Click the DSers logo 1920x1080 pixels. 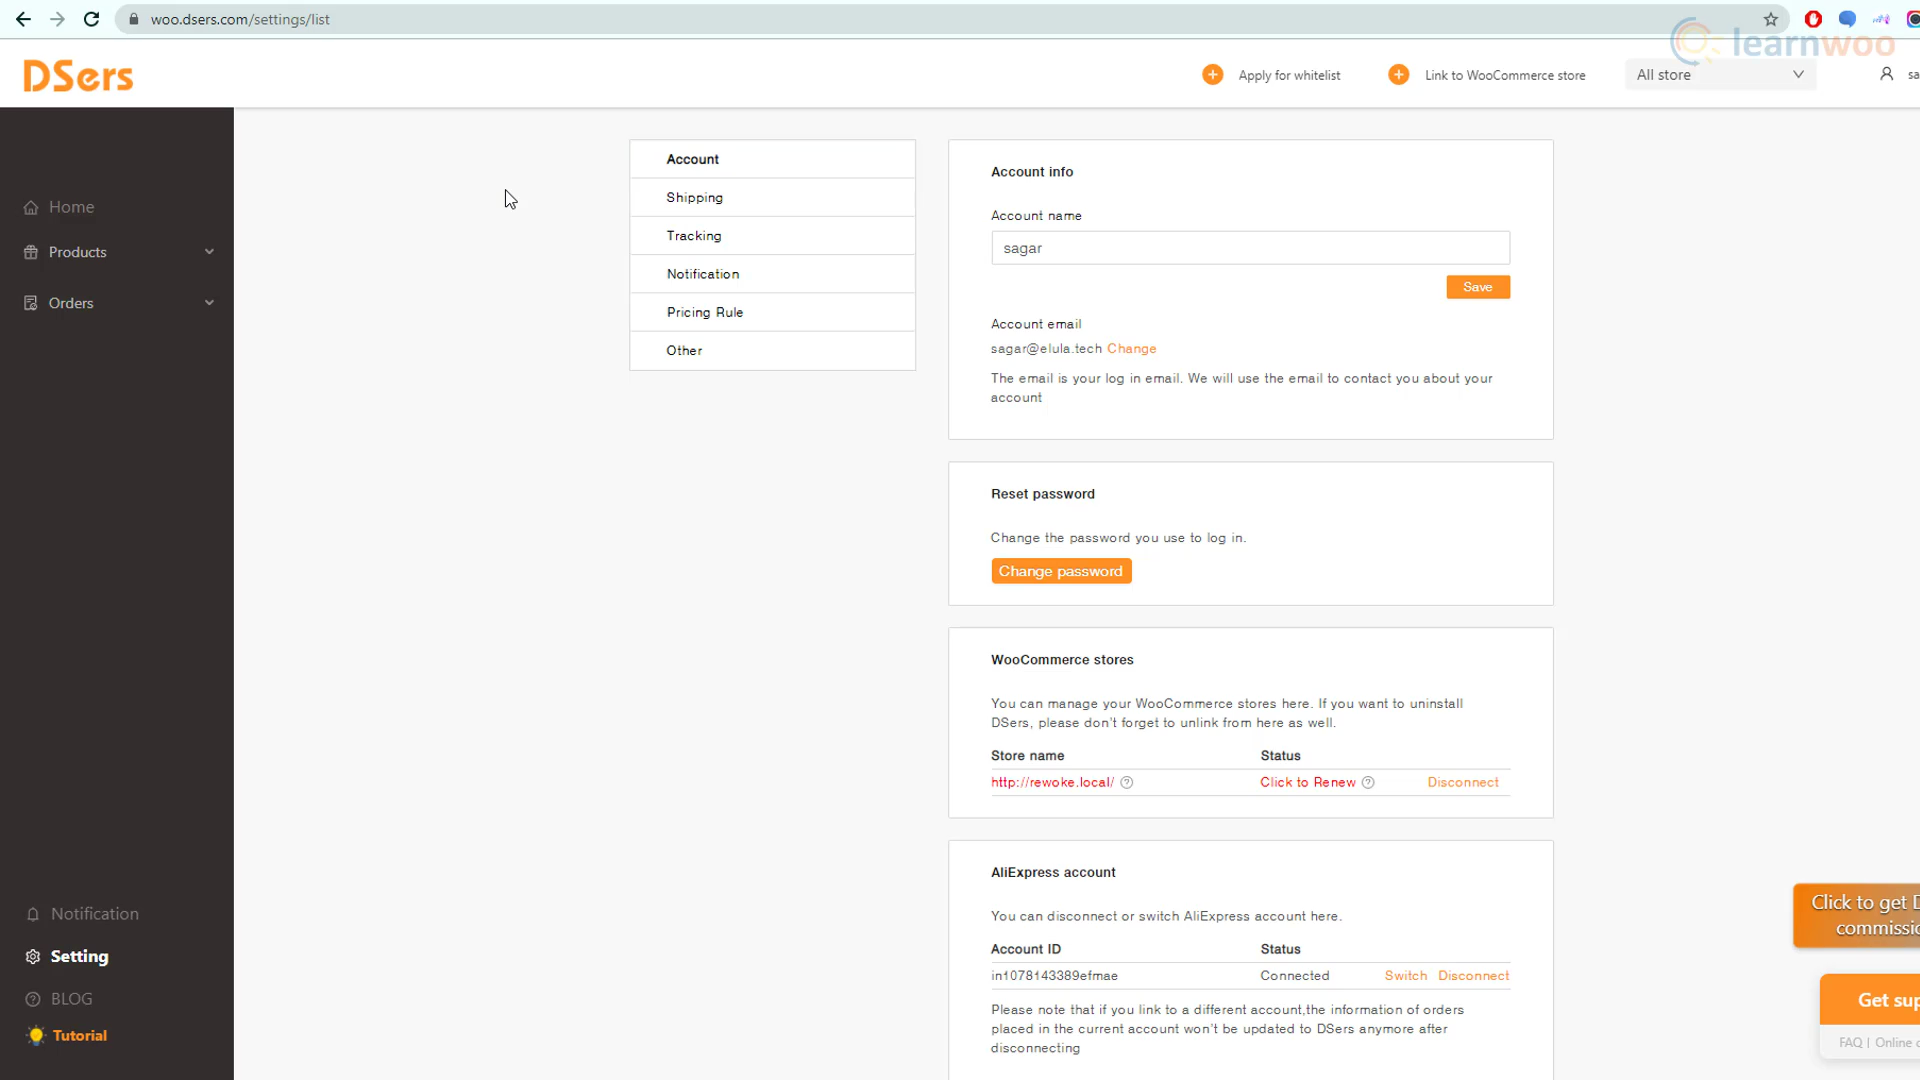point(78,76)
